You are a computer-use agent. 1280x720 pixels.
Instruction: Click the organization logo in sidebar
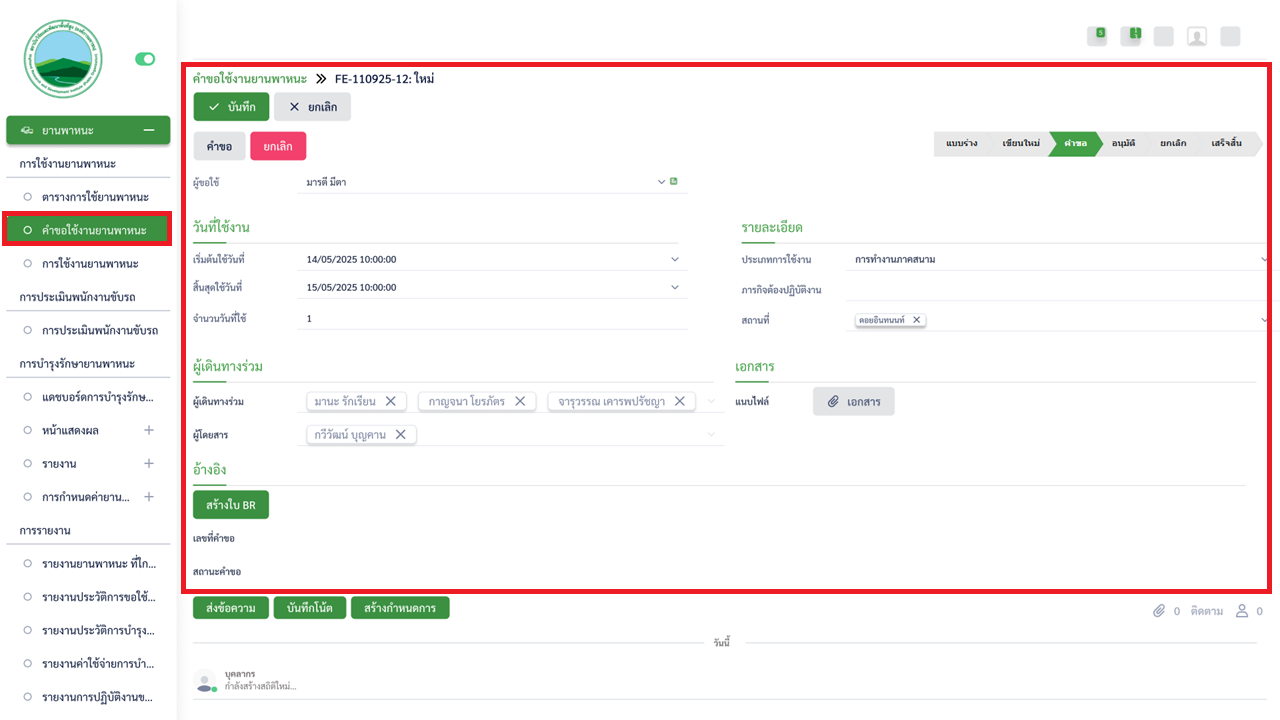(63, 59)
